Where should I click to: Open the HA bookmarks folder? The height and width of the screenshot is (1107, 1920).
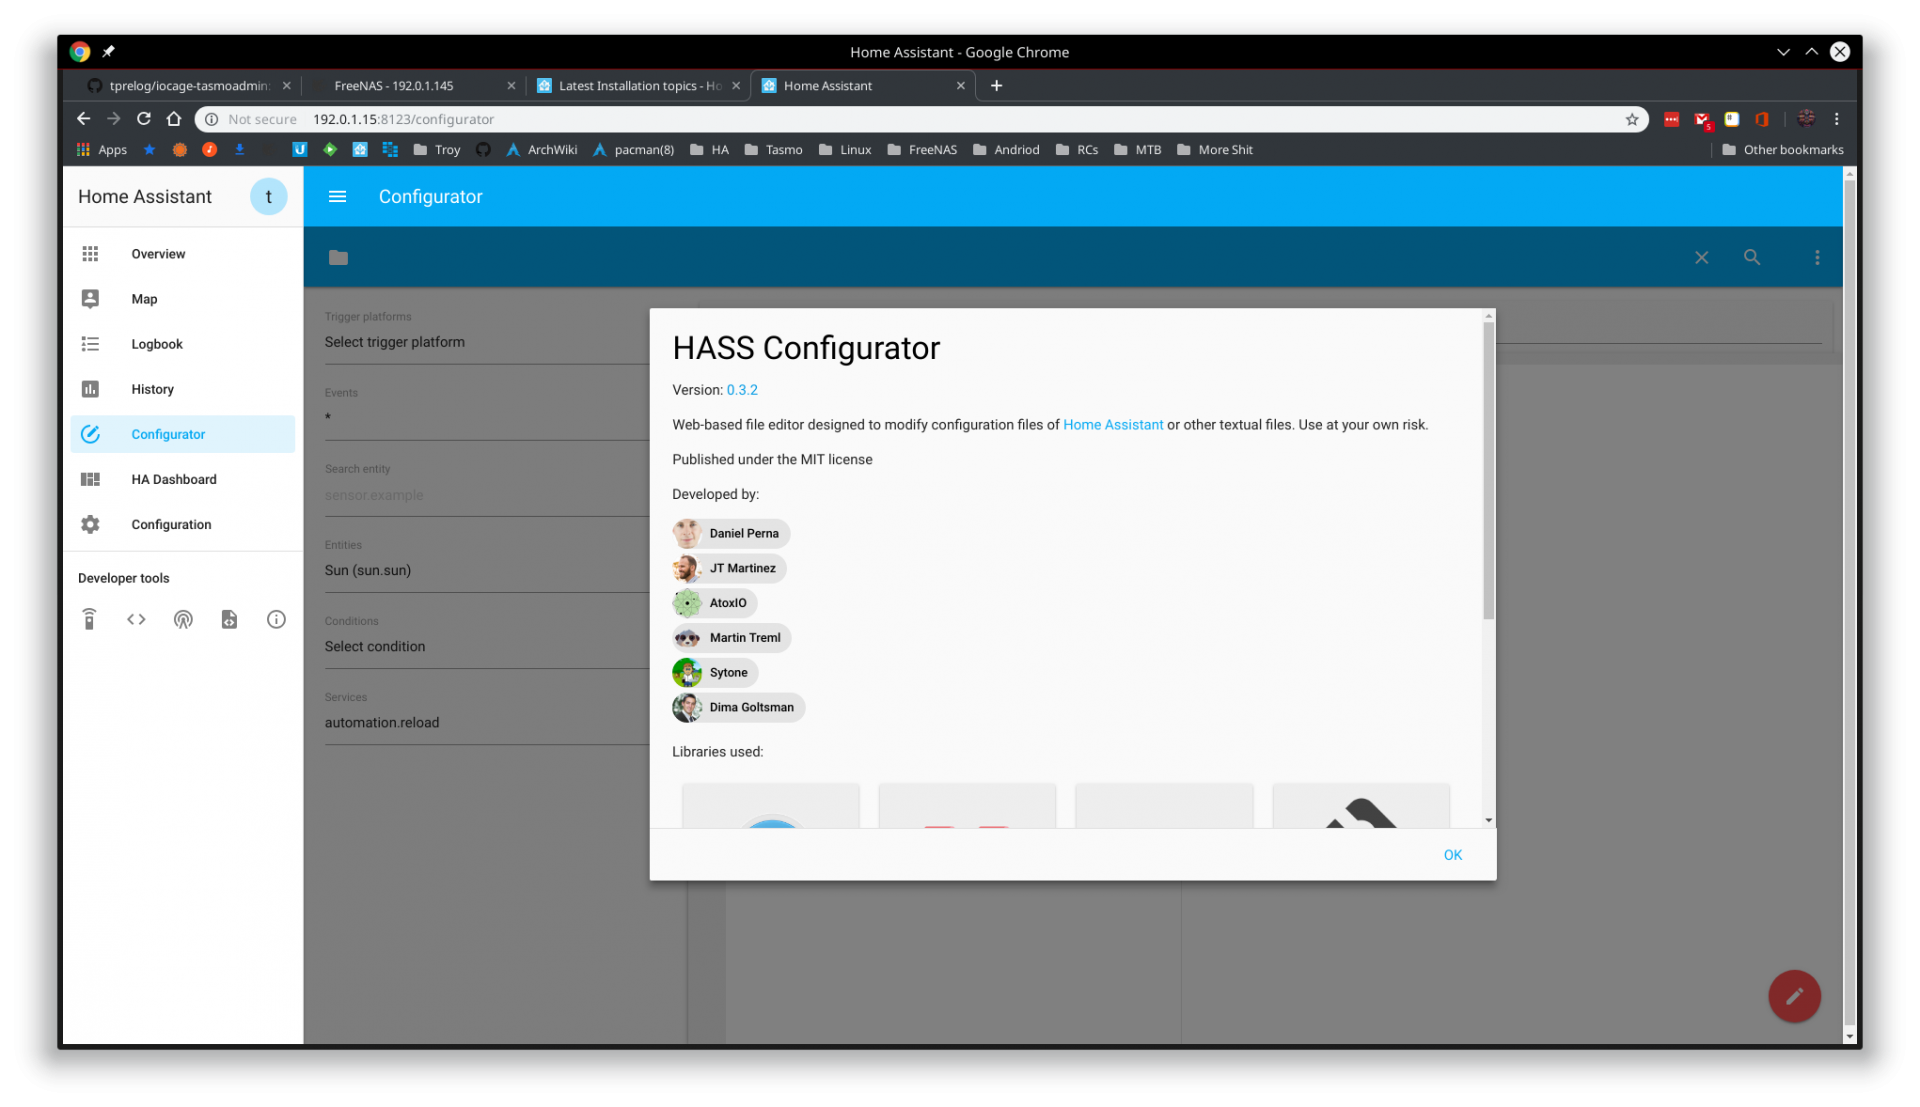pos(709,150)
